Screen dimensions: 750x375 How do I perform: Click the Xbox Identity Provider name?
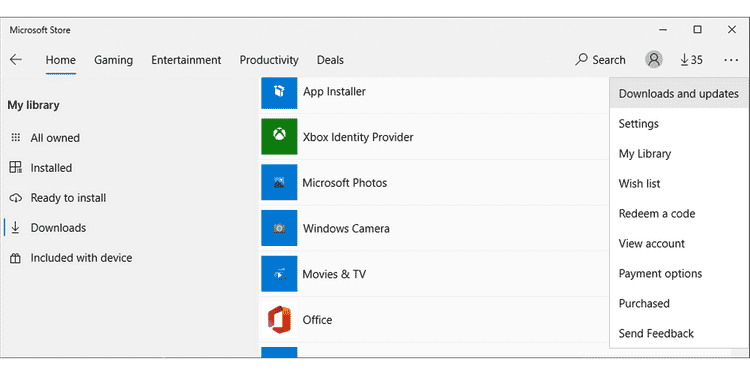[358, 137]
